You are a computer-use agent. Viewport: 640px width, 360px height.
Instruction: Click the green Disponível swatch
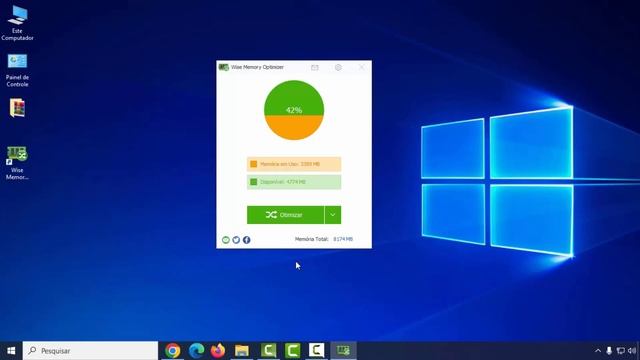253,182
